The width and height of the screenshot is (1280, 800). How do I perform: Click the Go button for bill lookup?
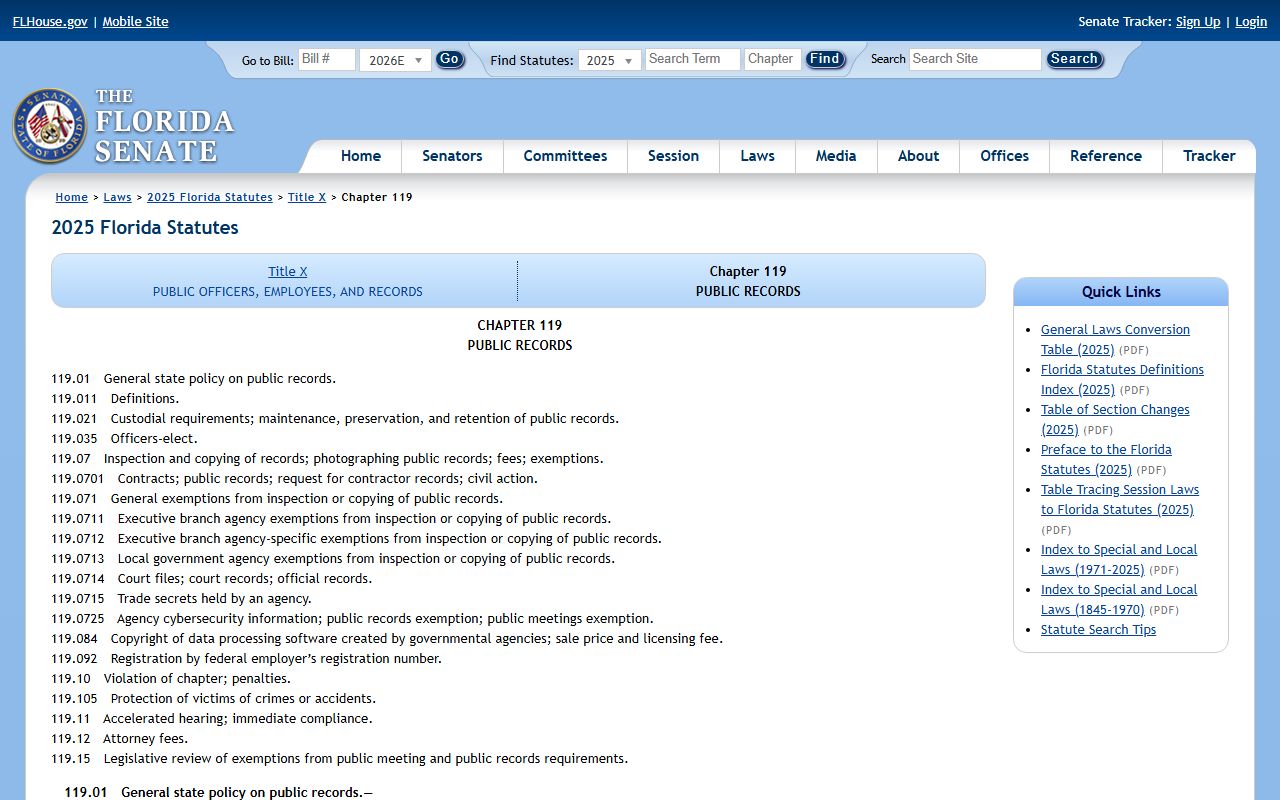click(450, 59)
